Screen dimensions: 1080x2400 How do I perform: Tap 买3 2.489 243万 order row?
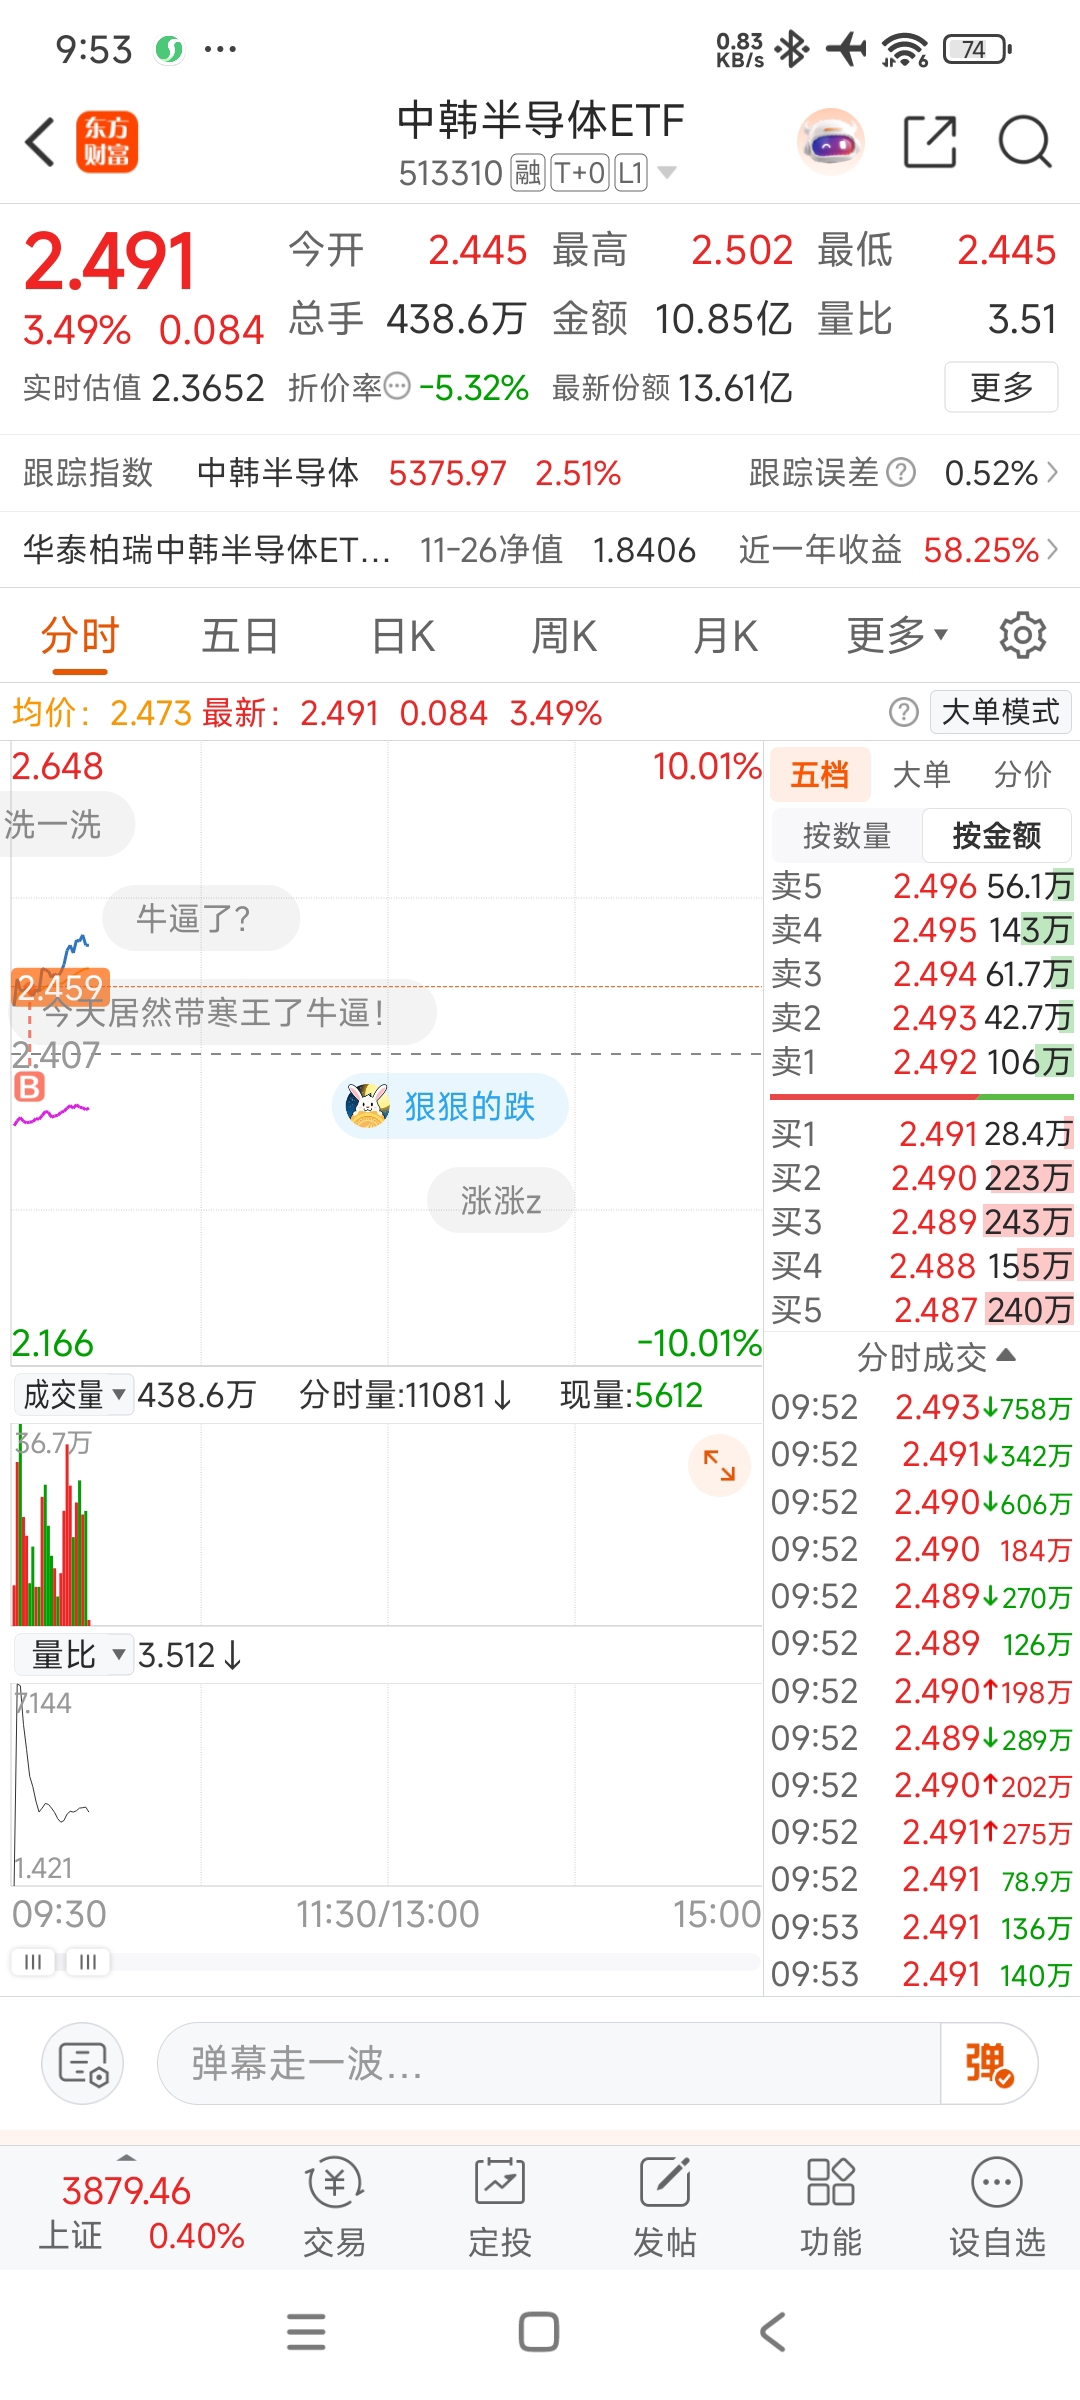click(x=922, y=1221)
